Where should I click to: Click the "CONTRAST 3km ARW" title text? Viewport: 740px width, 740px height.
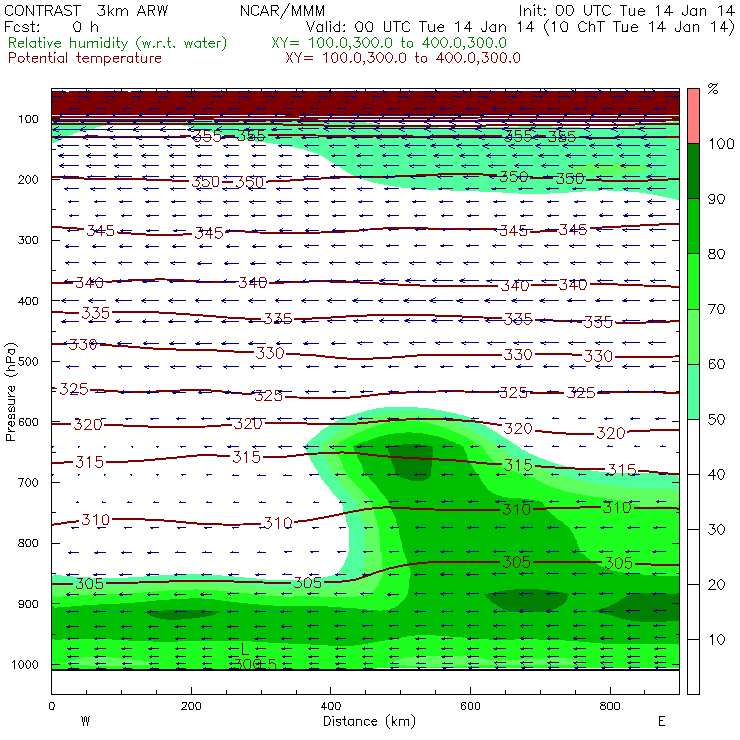[86, 11]
